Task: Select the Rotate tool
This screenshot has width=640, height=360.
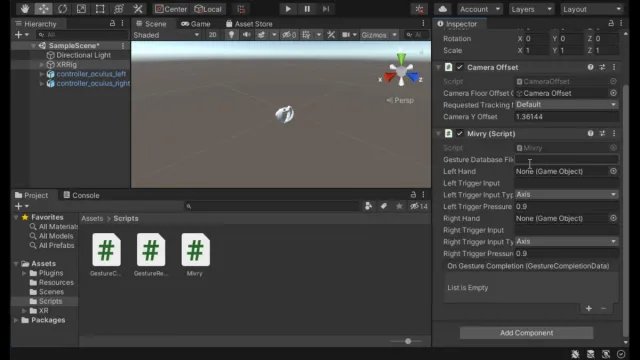Action: click(62, 9)
